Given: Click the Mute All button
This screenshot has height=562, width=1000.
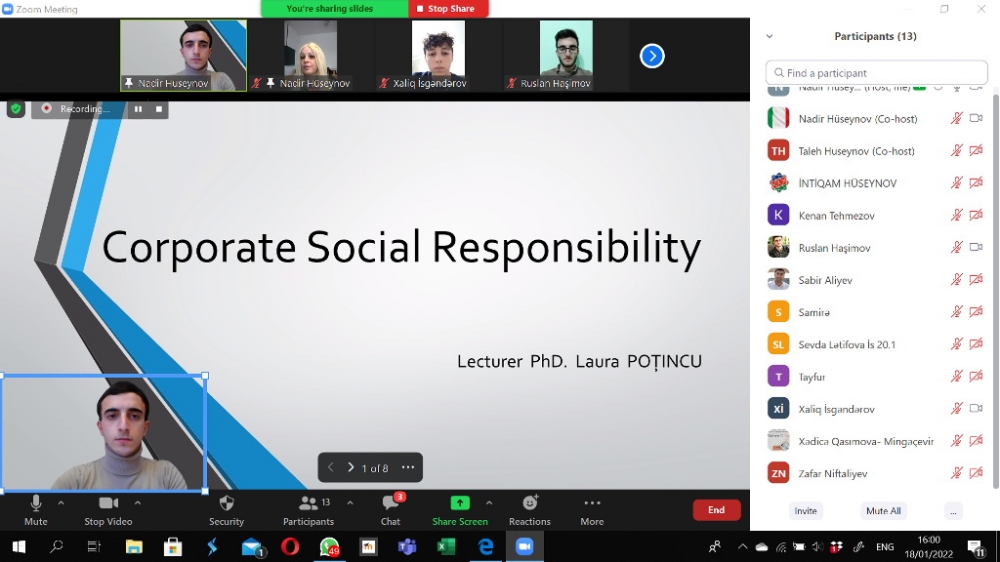Looking at the screenshot, I should 883,511.
